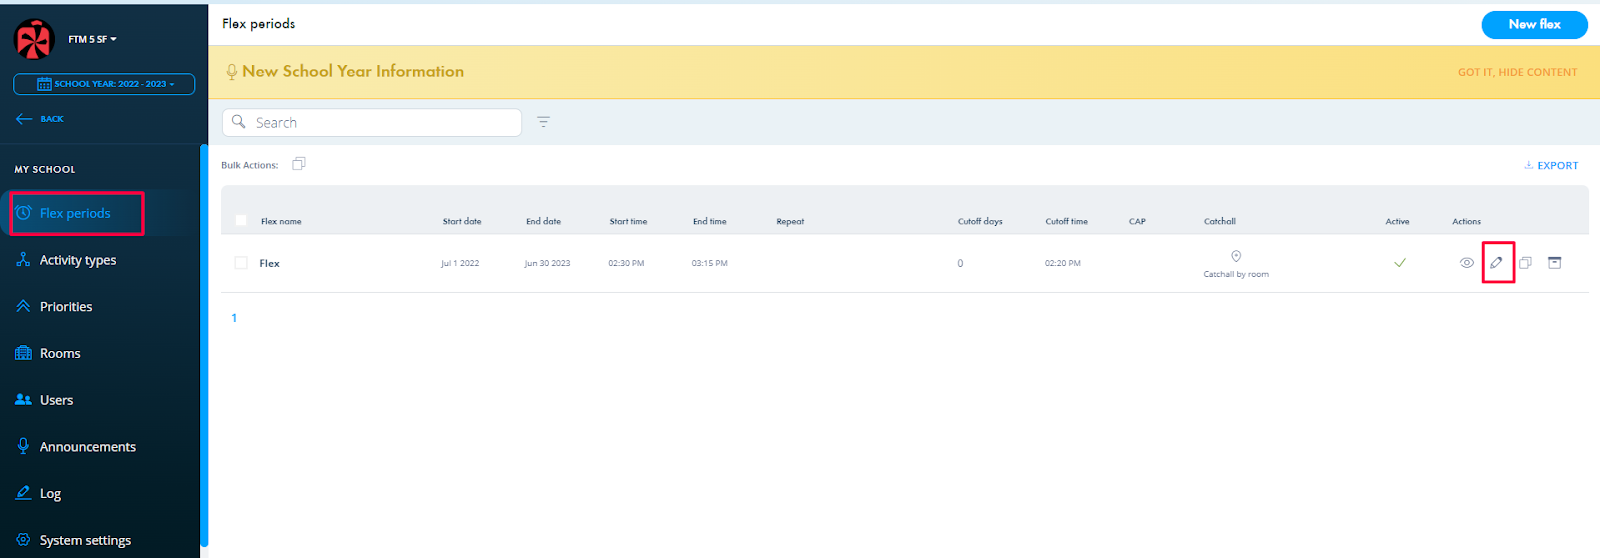Click the Flex row name
The image size is (1600, 558).
(270, 264)
